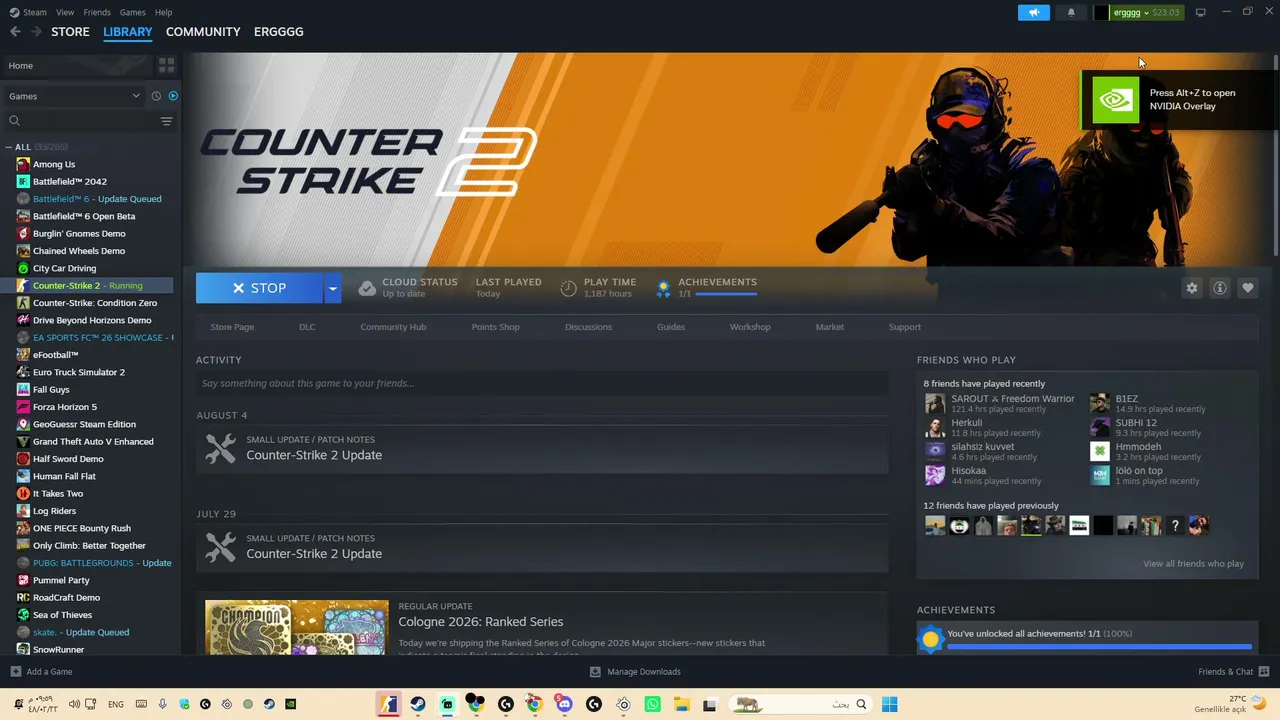The image size is (1280, 720).
Task: Open File Explorer from the taskbar
Action: pos(681,704)
